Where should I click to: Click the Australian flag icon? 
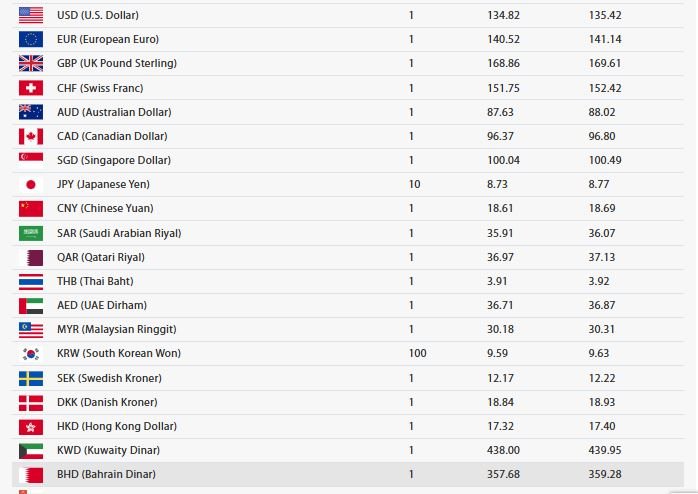[31, 112]
